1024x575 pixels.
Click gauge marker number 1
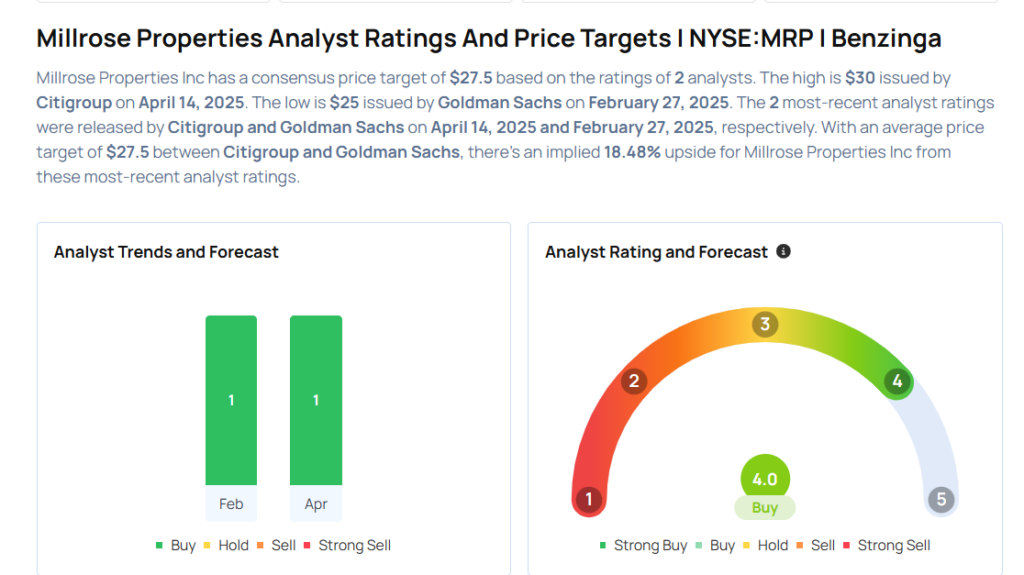pyautogui.click(x=589, y=499)
